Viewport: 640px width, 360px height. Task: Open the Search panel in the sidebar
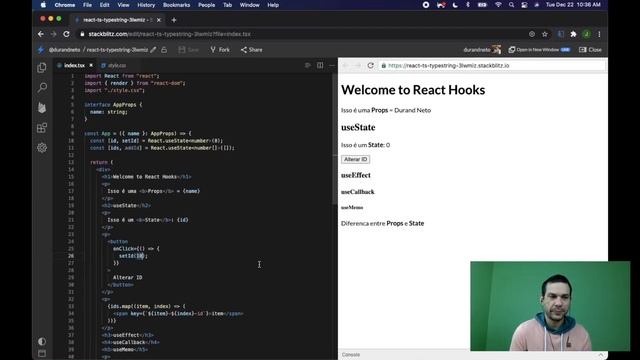coord(42,87)
